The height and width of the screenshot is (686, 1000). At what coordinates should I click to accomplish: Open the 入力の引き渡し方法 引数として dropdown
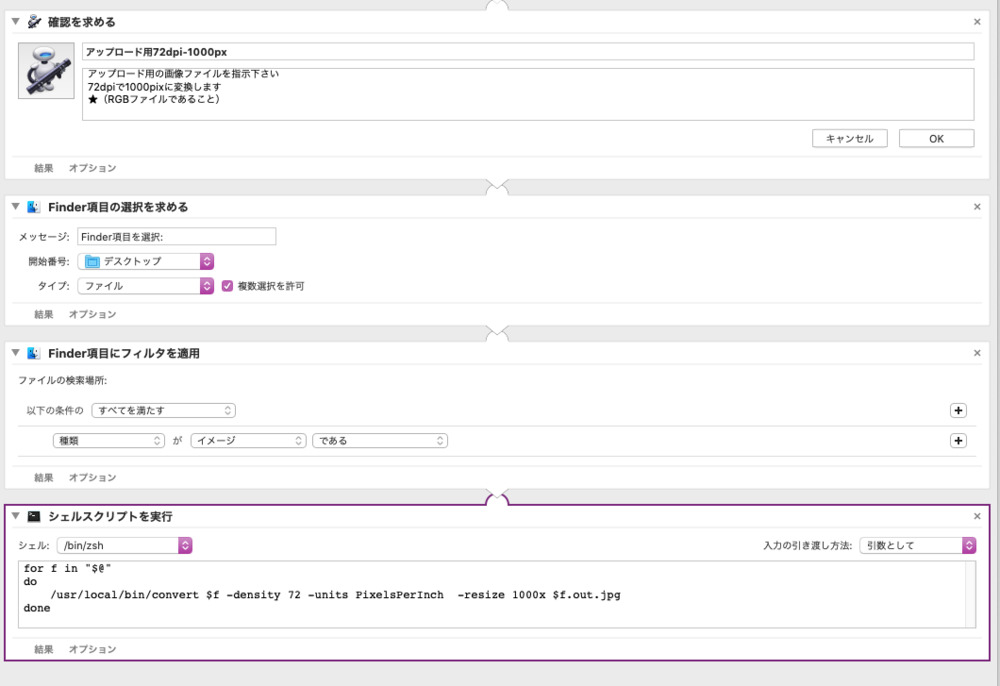point(920,545)
